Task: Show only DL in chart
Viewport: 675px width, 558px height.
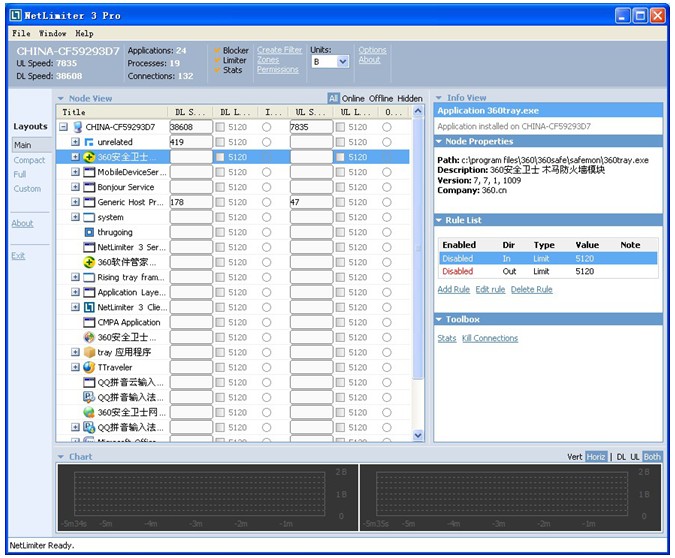Action: point(621,457)
